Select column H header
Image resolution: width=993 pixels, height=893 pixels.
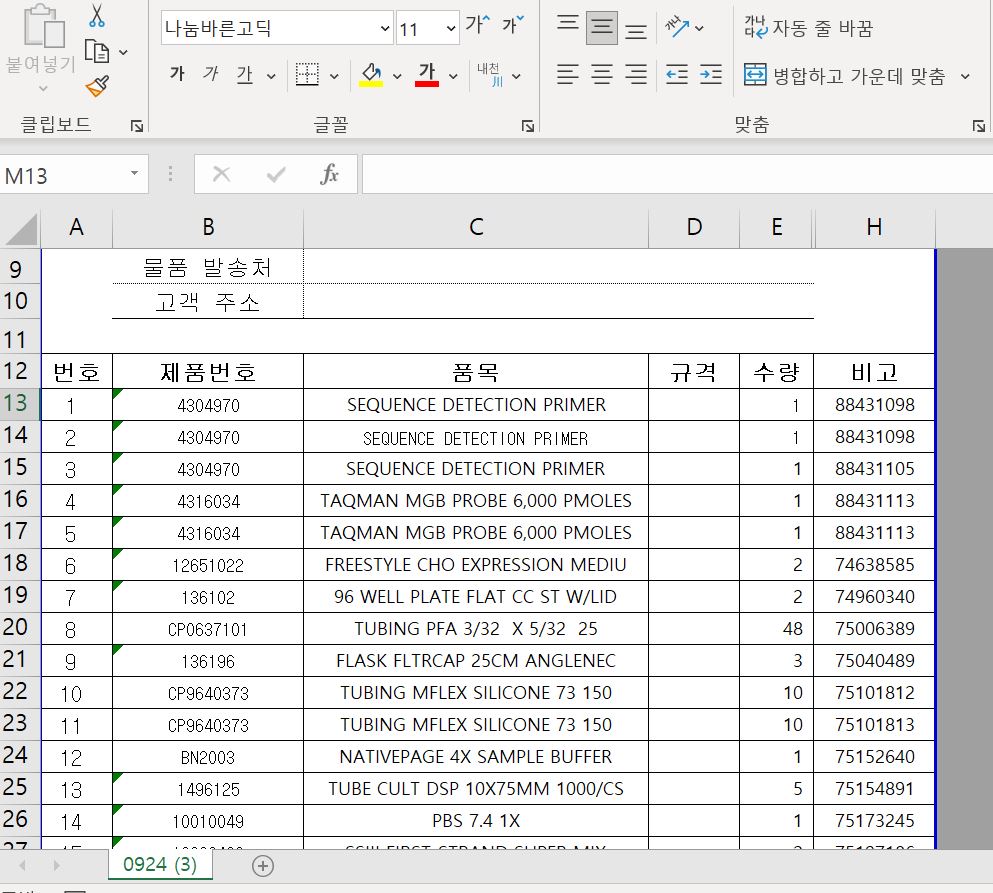click(875, 227)
